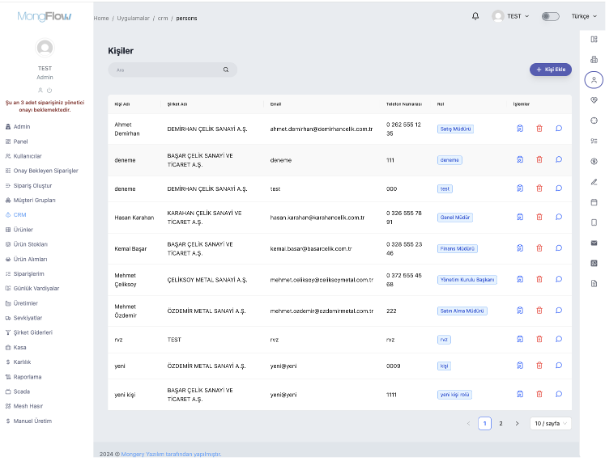606x458 pixels.
Task: Click the crm breadcrumb link
Action: pos(163,18)
